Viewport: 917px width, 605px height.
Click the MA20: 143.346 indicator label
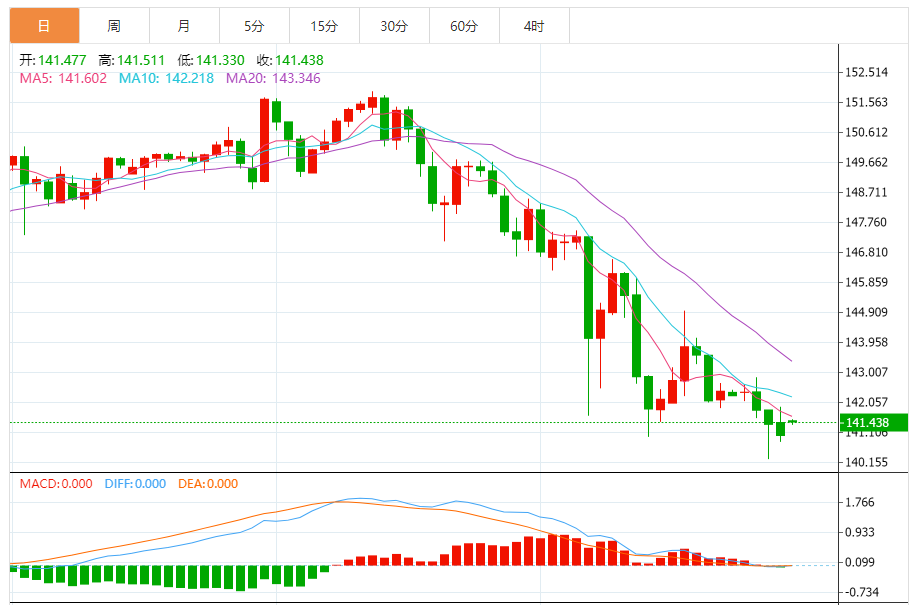click(x=273, y=78)
